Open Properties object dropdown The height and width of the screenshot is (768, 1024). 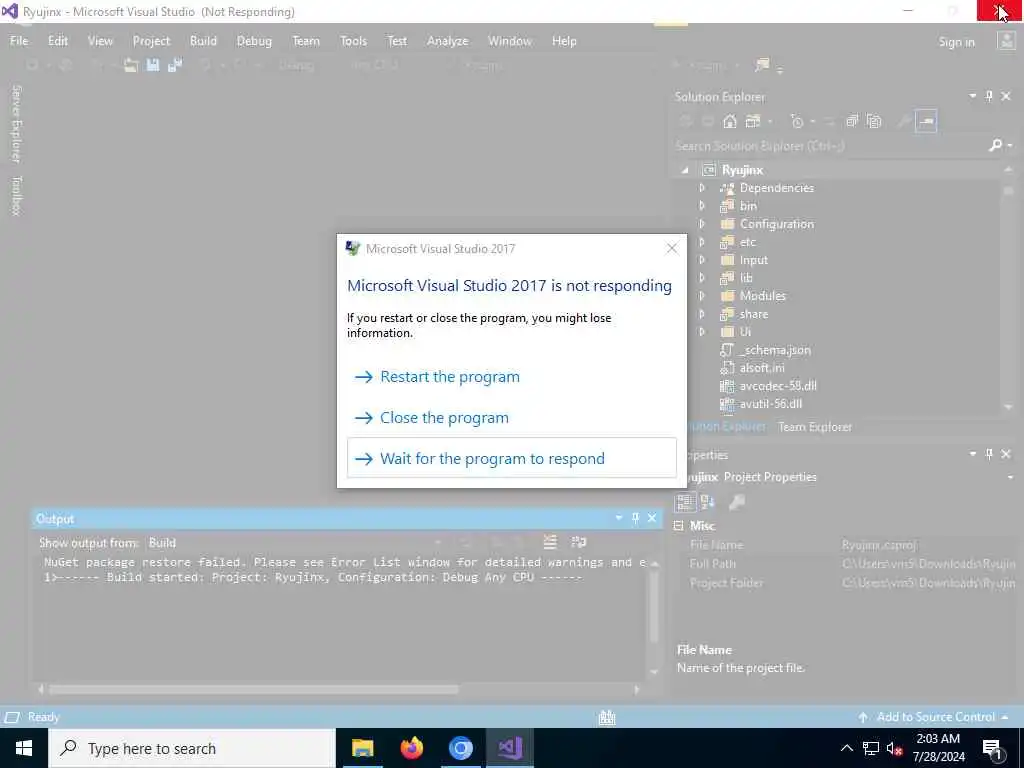pos(1010,477)
